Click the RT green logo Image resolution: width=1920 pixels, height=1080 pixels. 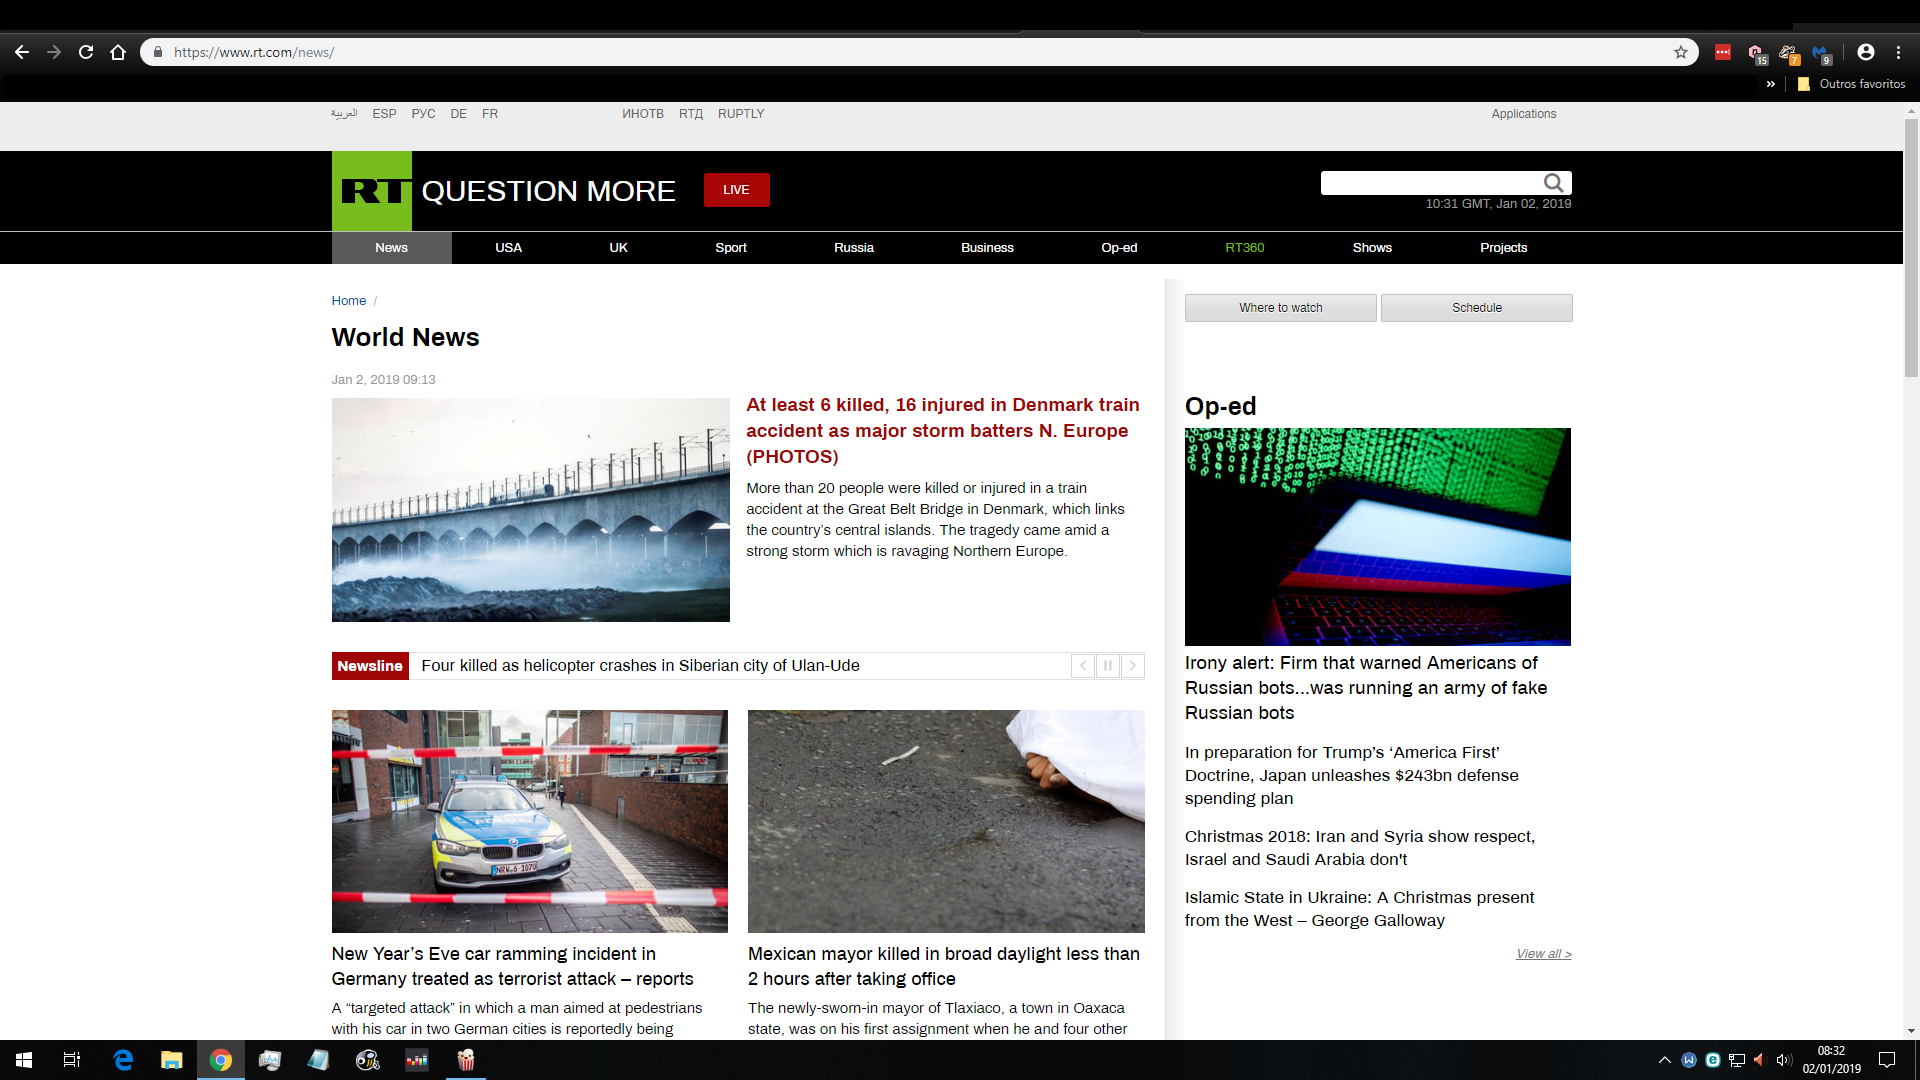(x=371, y=191)
